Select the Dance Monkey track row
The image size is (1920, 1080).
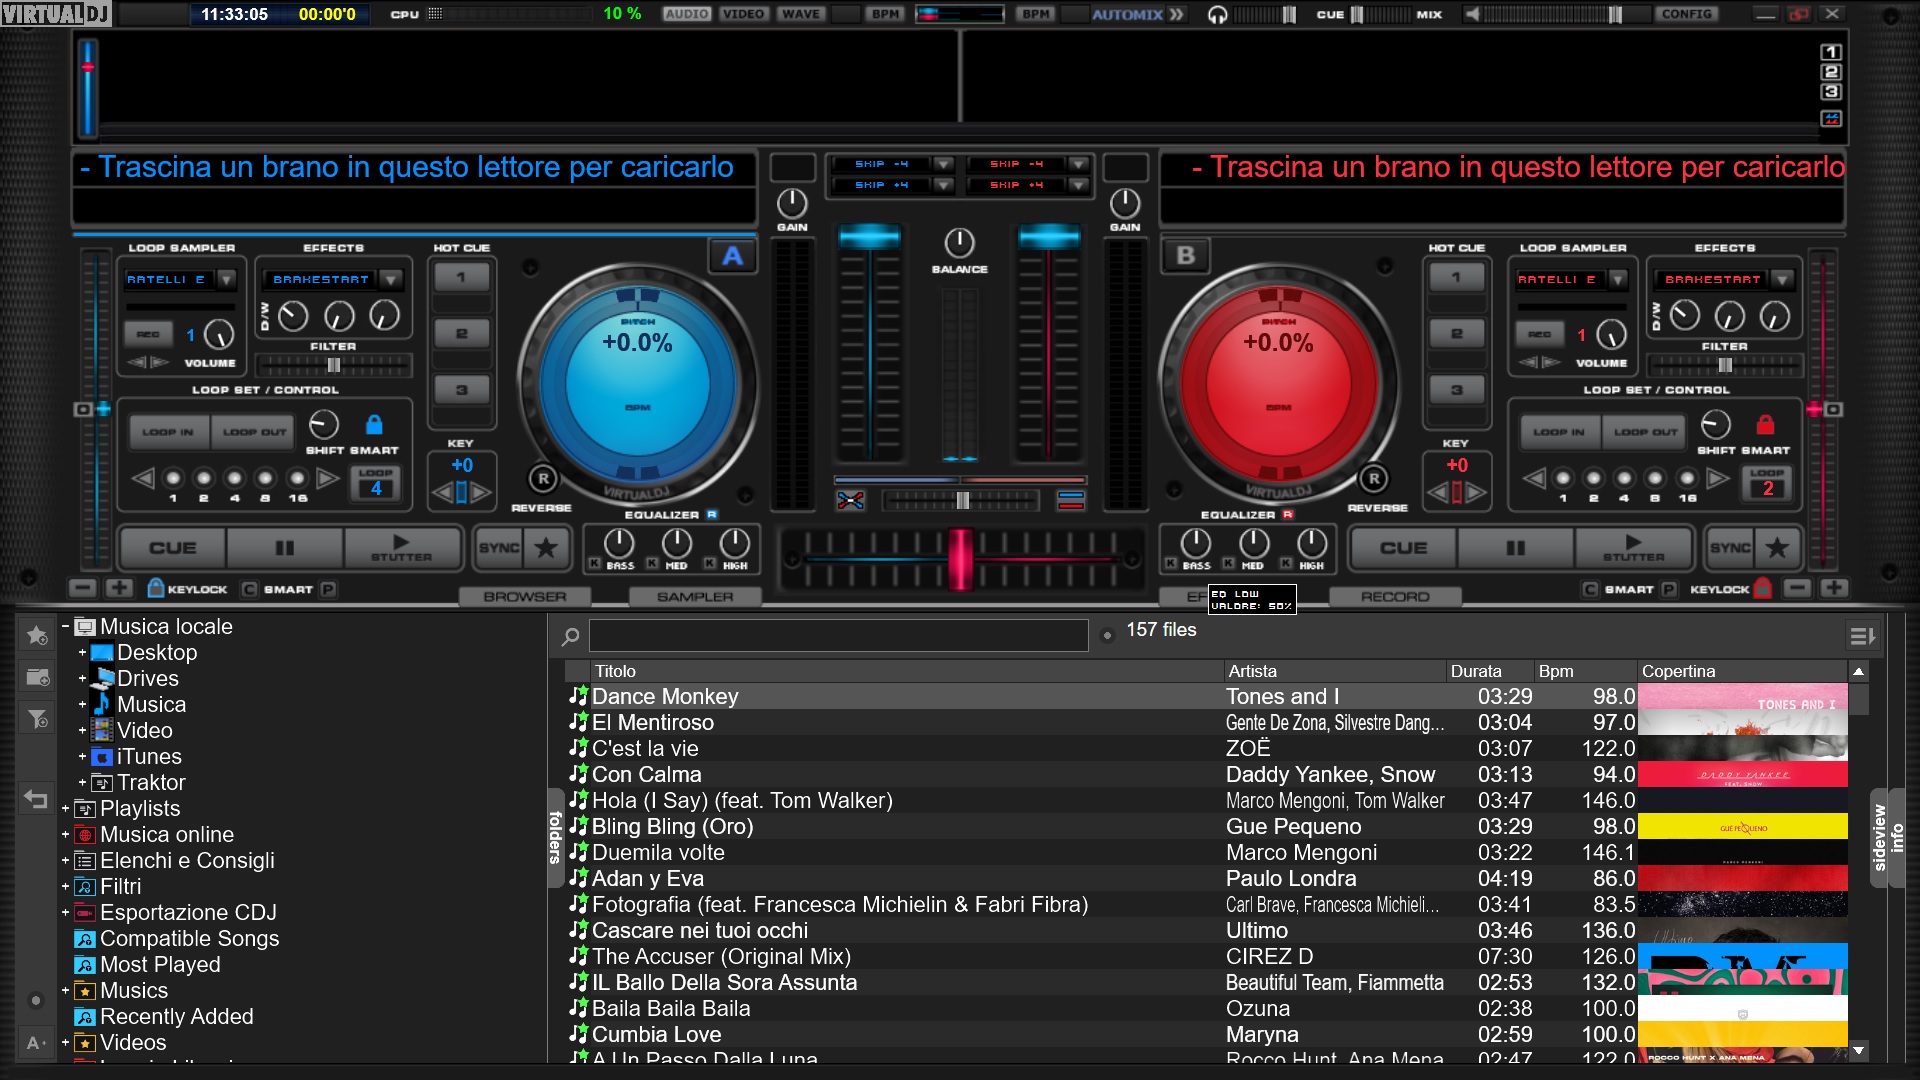[1206, 696]
